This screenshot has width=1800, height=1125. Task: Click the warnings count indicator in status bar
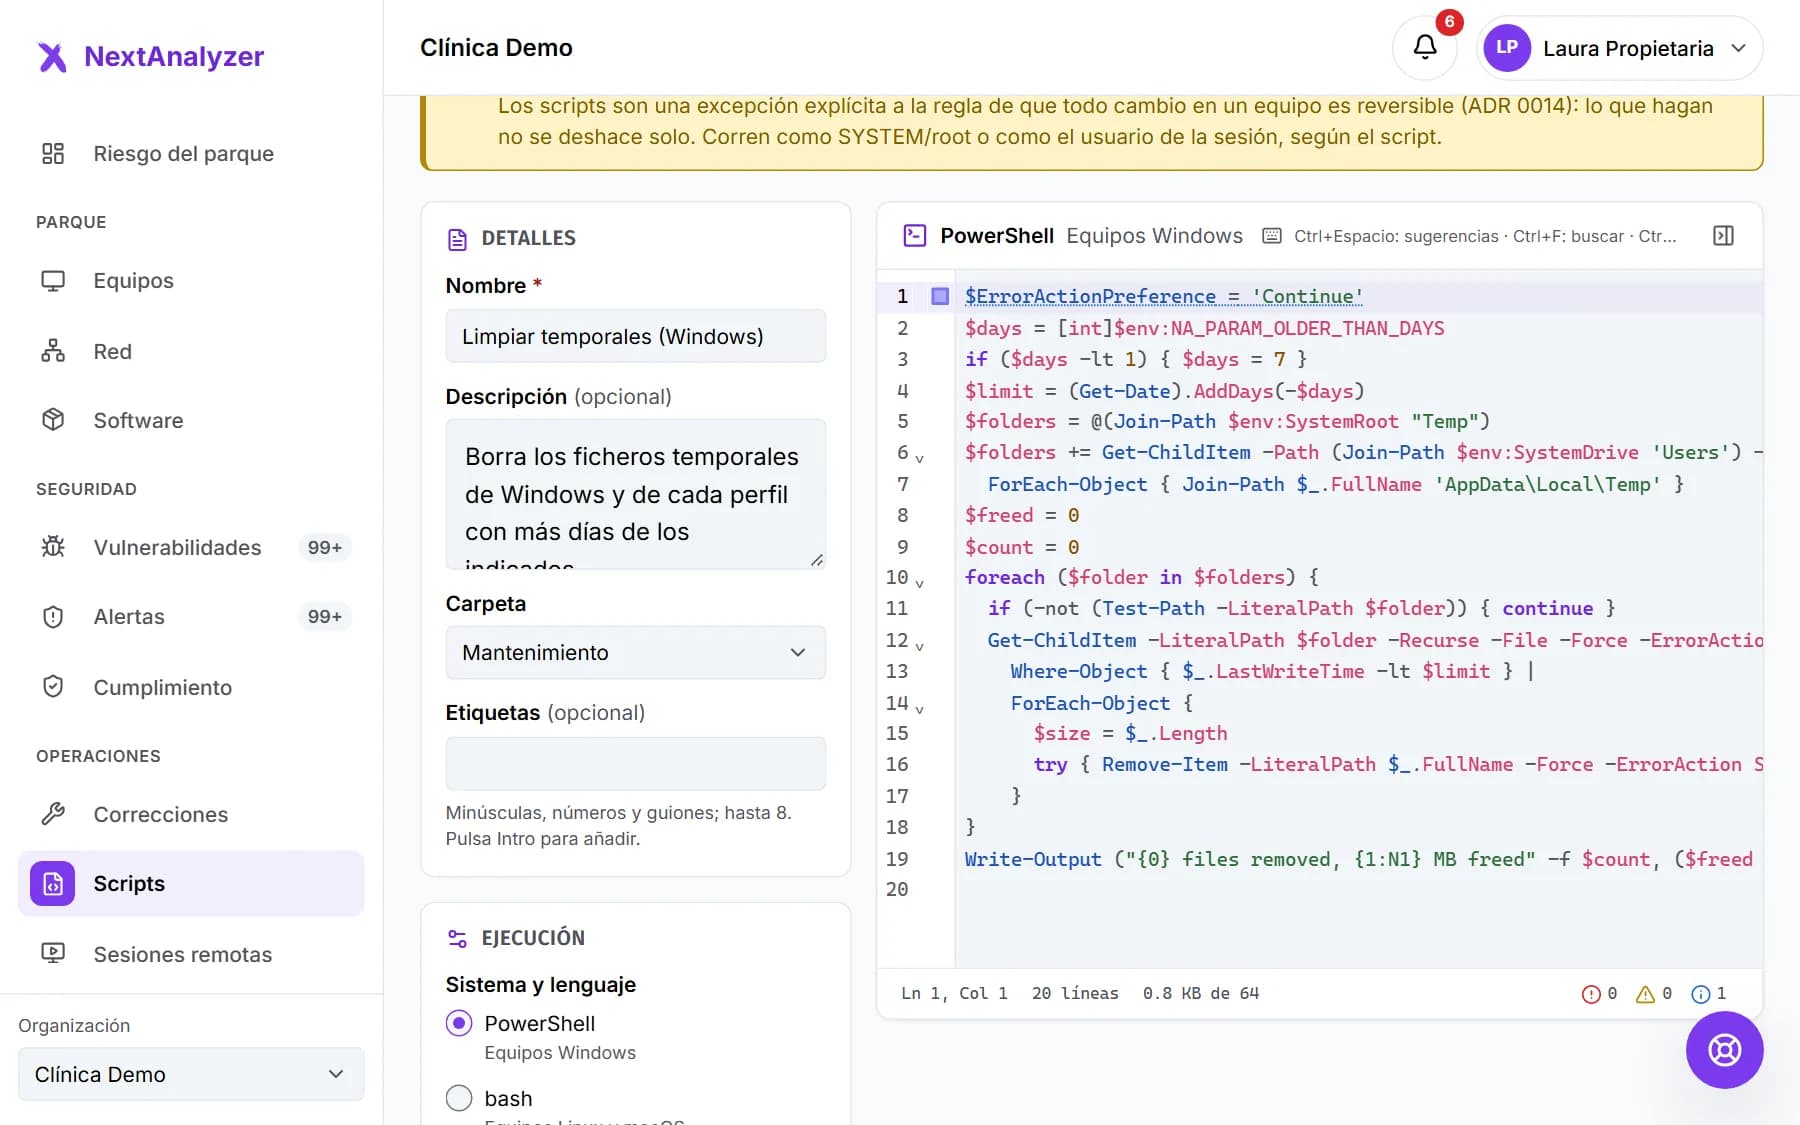(1653, 993)
